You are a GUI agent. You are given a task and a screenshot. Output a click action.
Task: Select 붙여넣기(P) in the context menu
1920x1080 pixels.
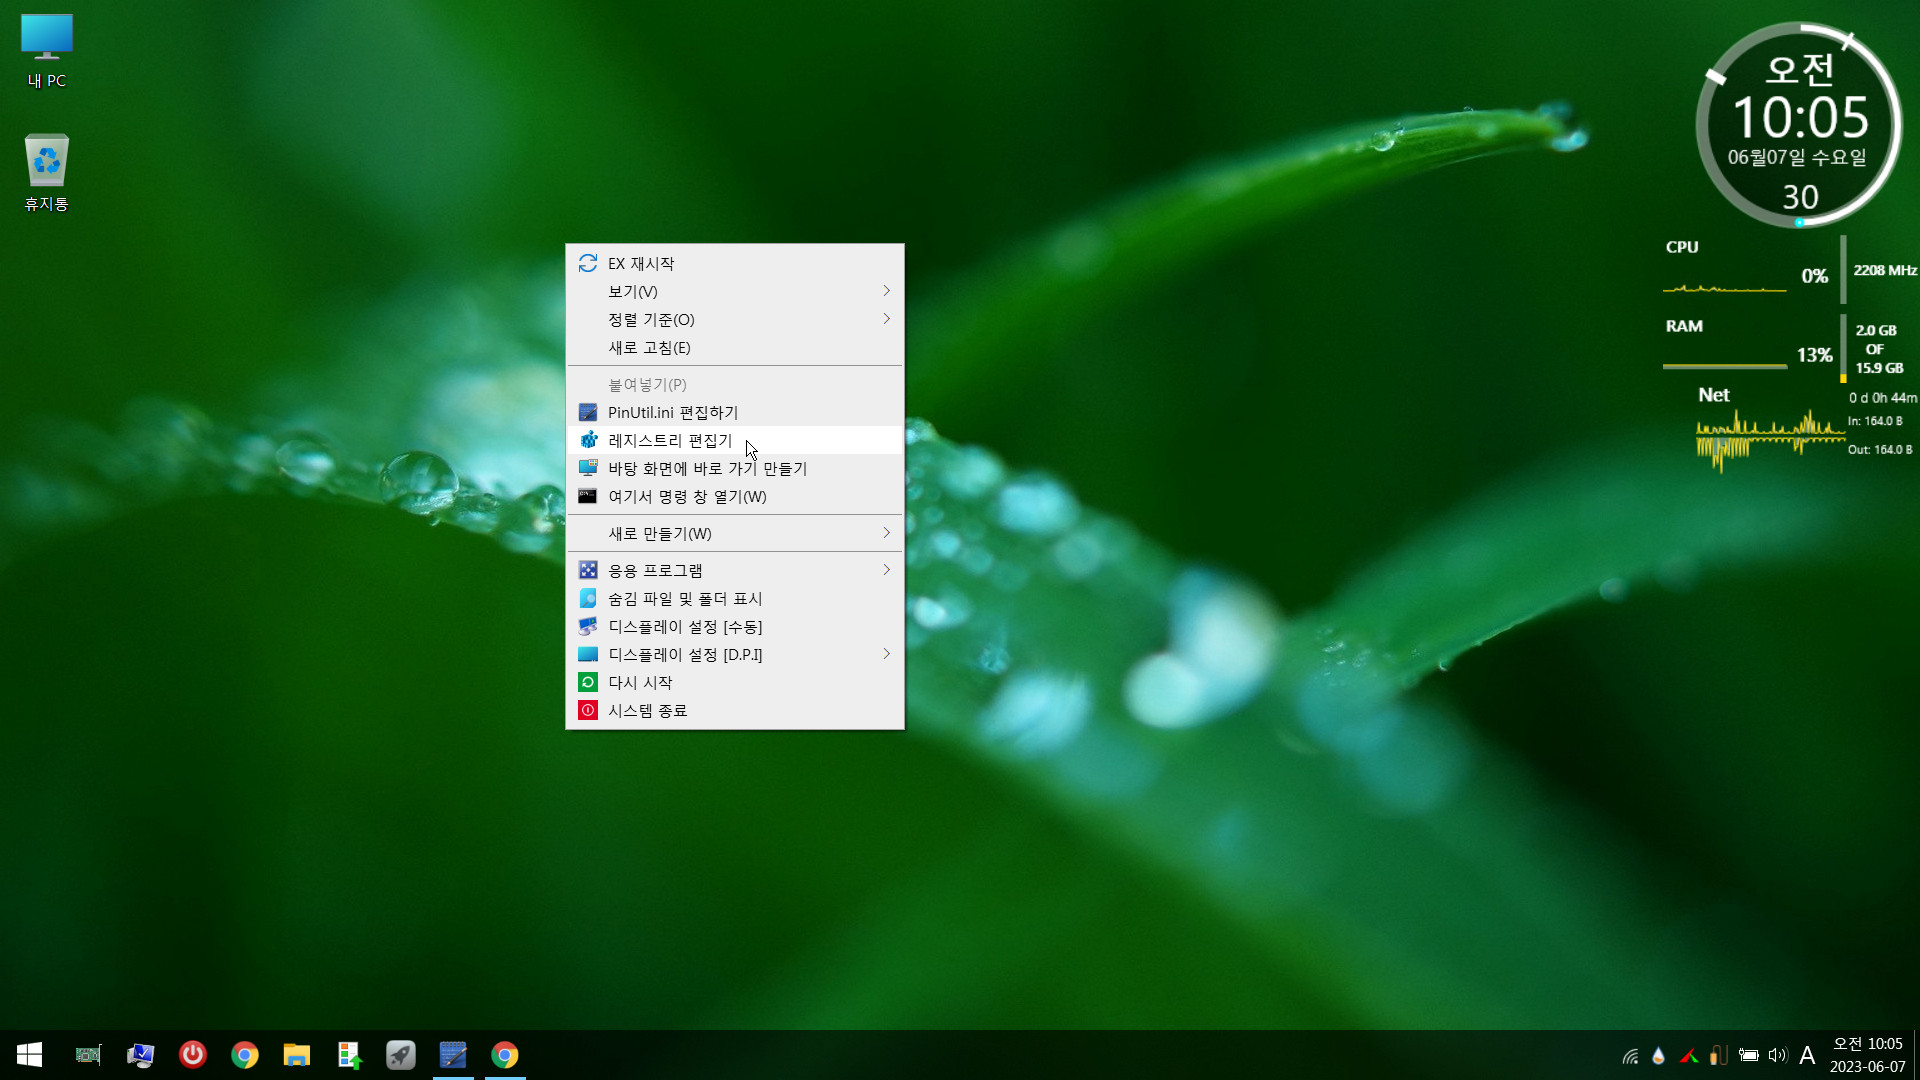tap(735, 384)
